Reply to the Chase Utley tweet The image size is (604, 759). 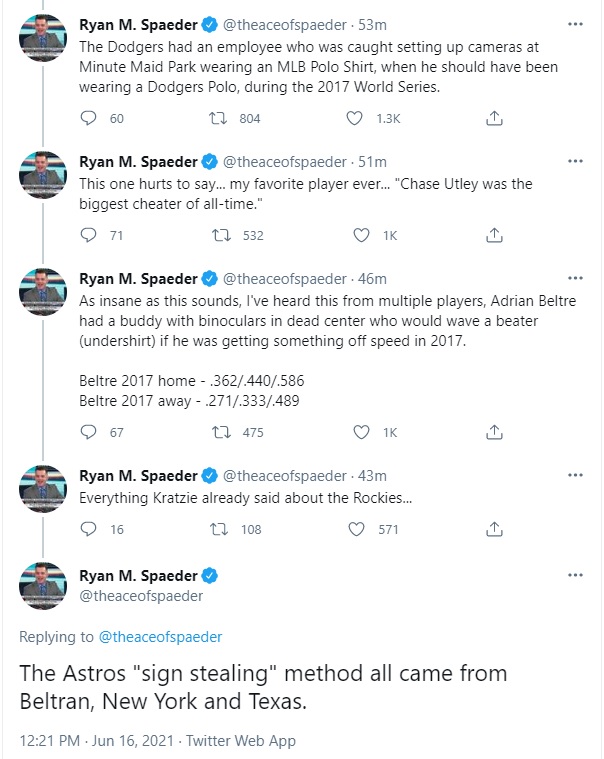89,236
